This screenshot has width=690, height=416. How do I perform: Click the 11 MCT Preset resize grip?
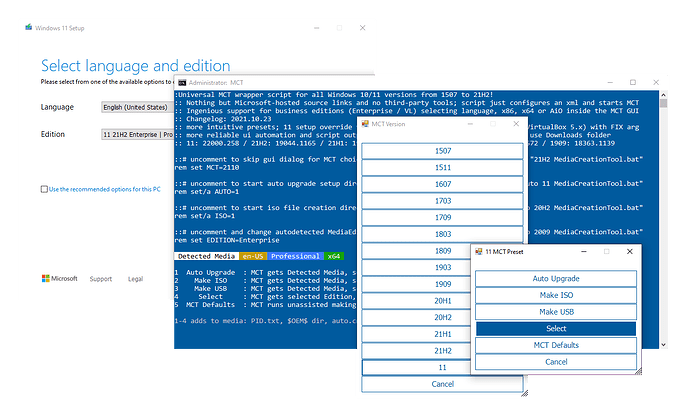click(x=639, y=372)
